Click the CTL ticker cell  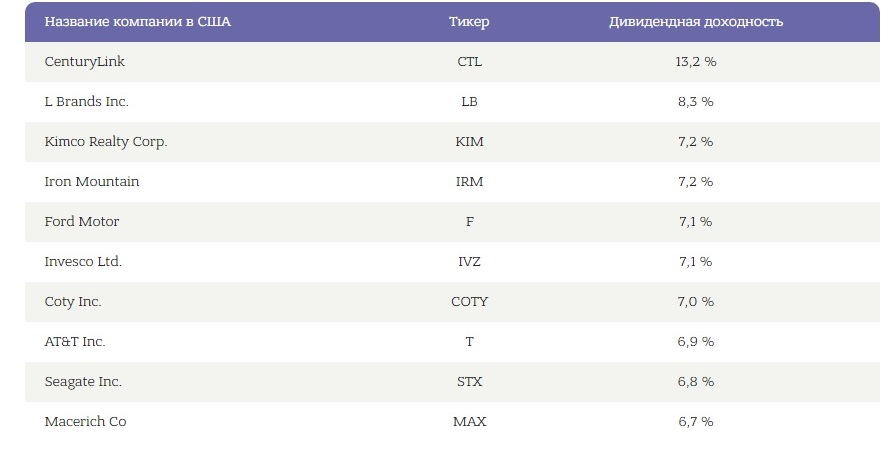tap(469, 62)
